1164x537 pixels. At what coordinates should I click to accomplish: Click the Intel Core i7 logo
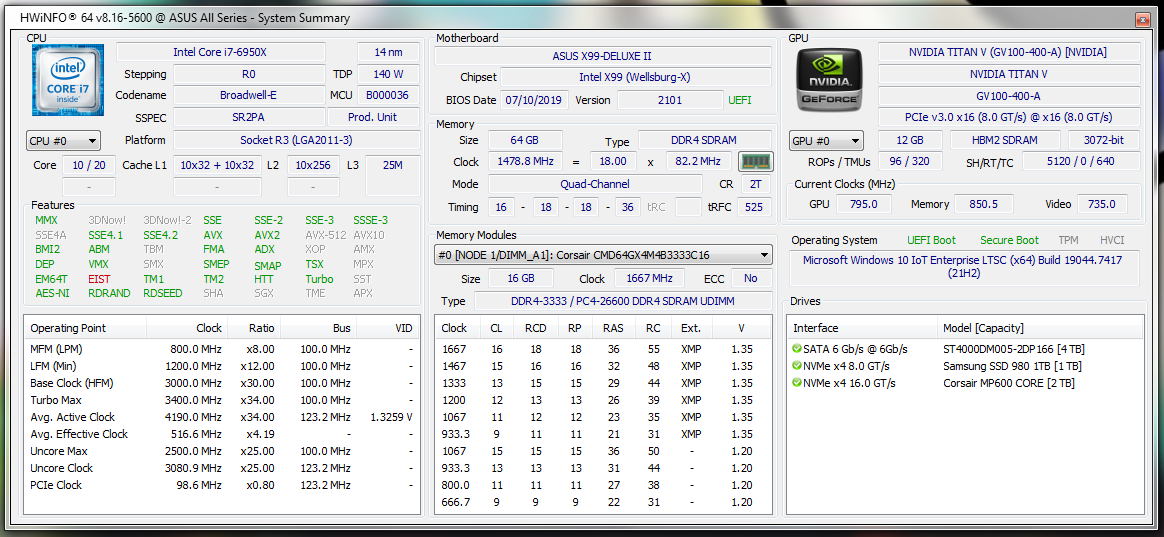tap(68, 80)
